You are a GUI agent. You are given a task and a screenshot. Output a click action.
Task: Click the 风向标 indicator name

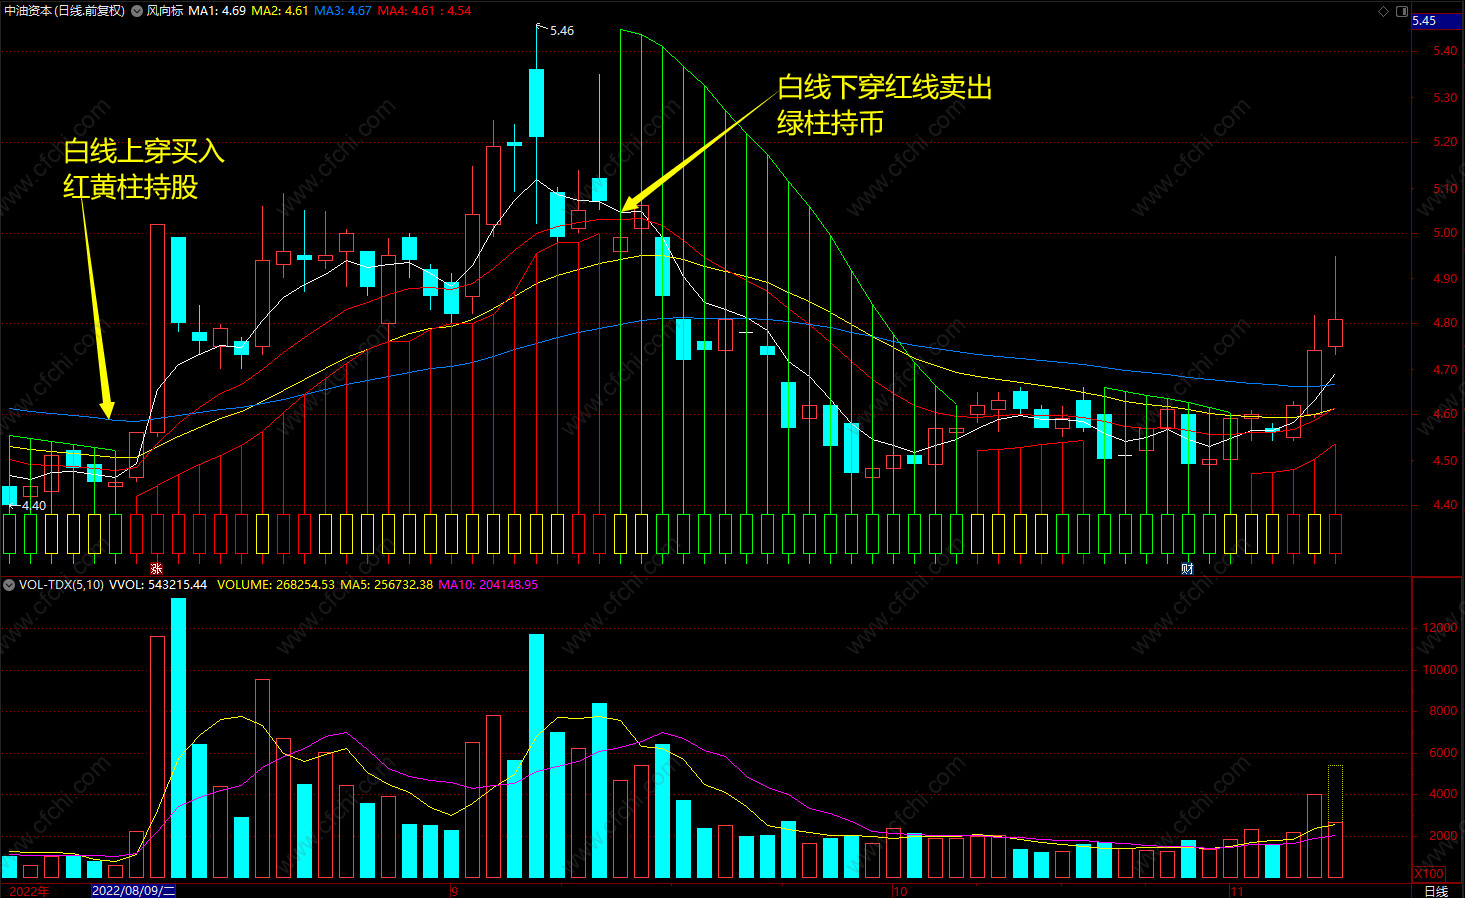click(x=165, y=11)
